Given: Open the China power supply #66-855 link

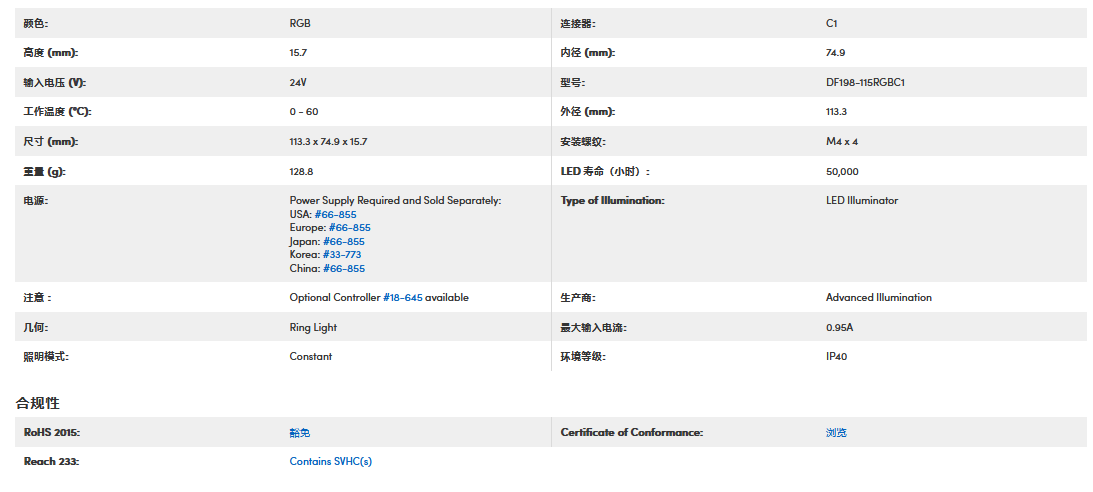Looking at the screenshot, I should 343,268.
